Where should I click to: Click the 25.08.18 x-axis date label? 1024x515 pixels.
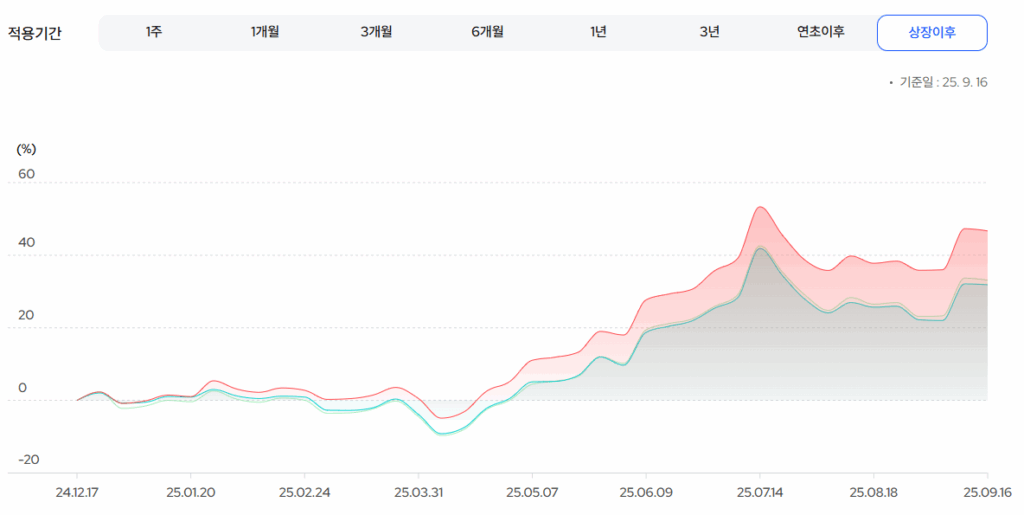tap(874, 493)
